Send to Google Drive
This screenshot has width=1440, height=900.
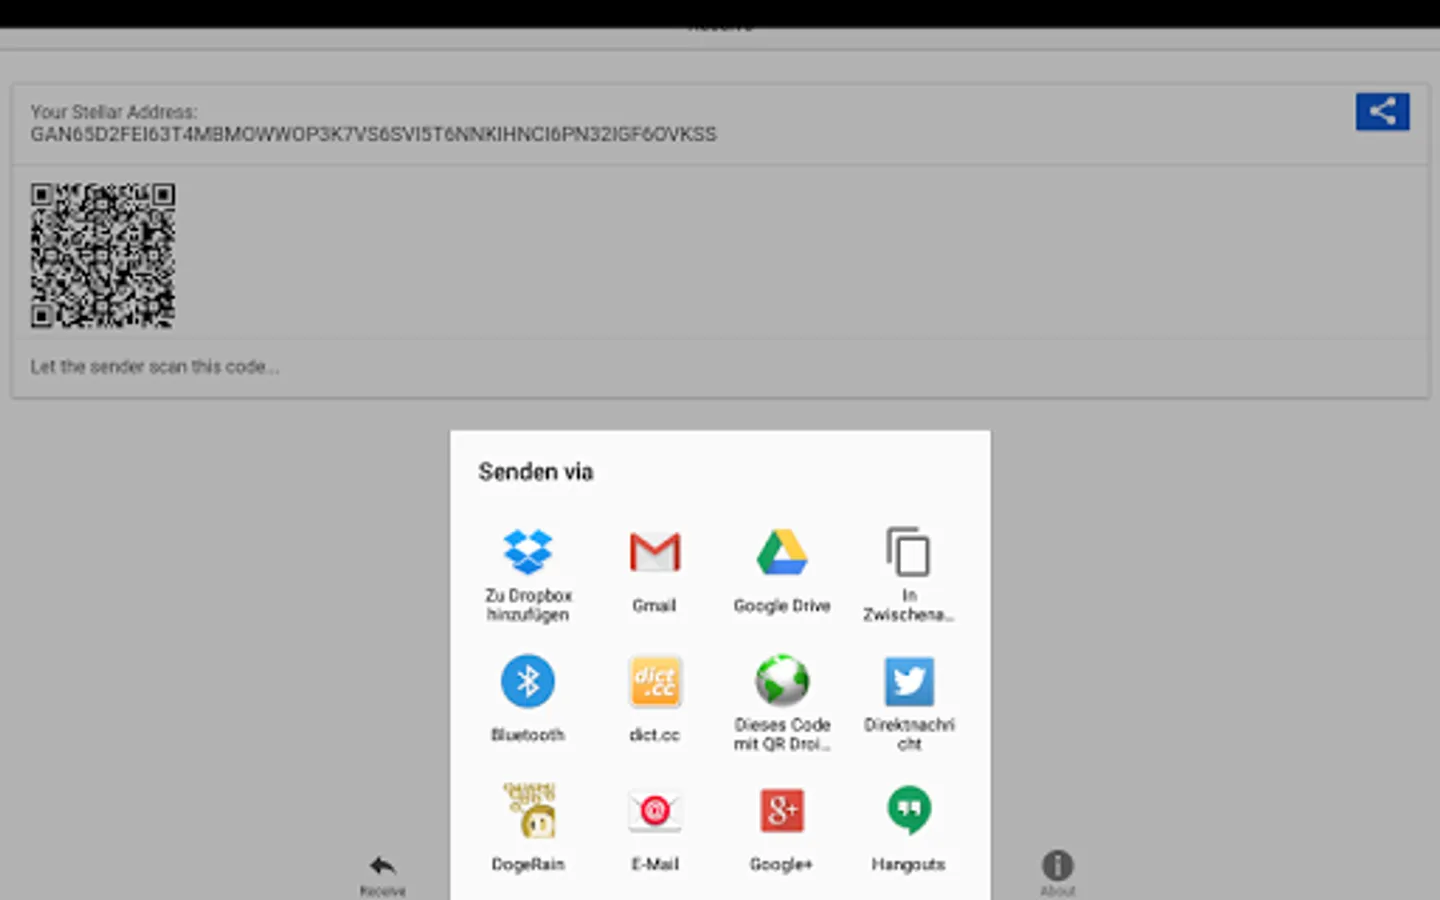pos(782,571)
